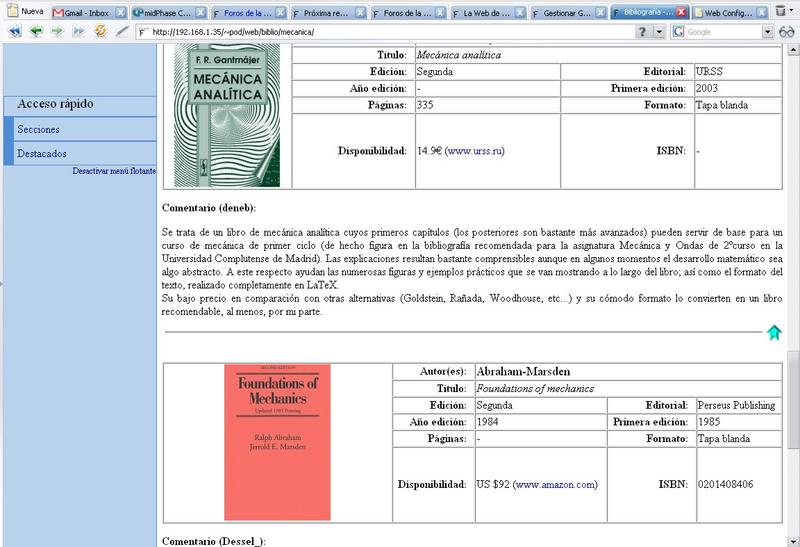Click the scrollbar up arrow
Viewport: 800px width, 547px height.
[793, 49]
